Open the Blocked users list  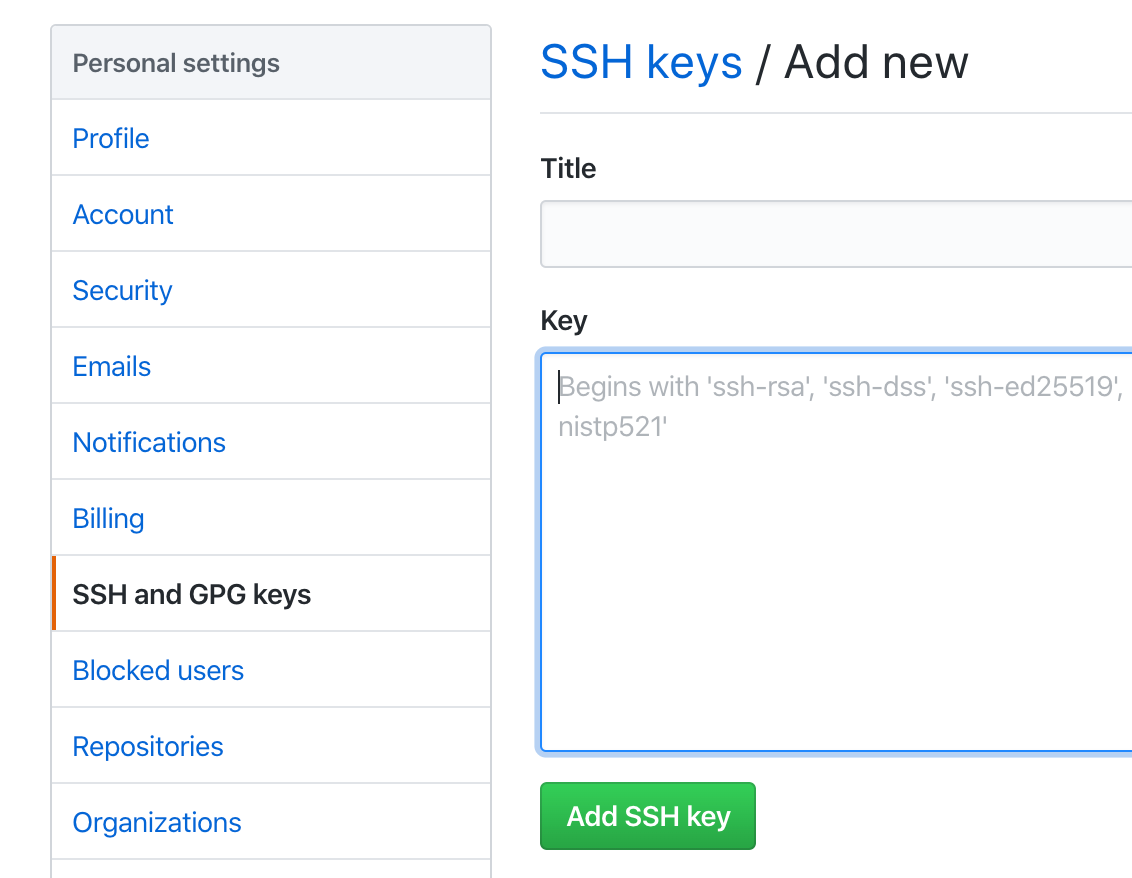click(x=157, y=670)
